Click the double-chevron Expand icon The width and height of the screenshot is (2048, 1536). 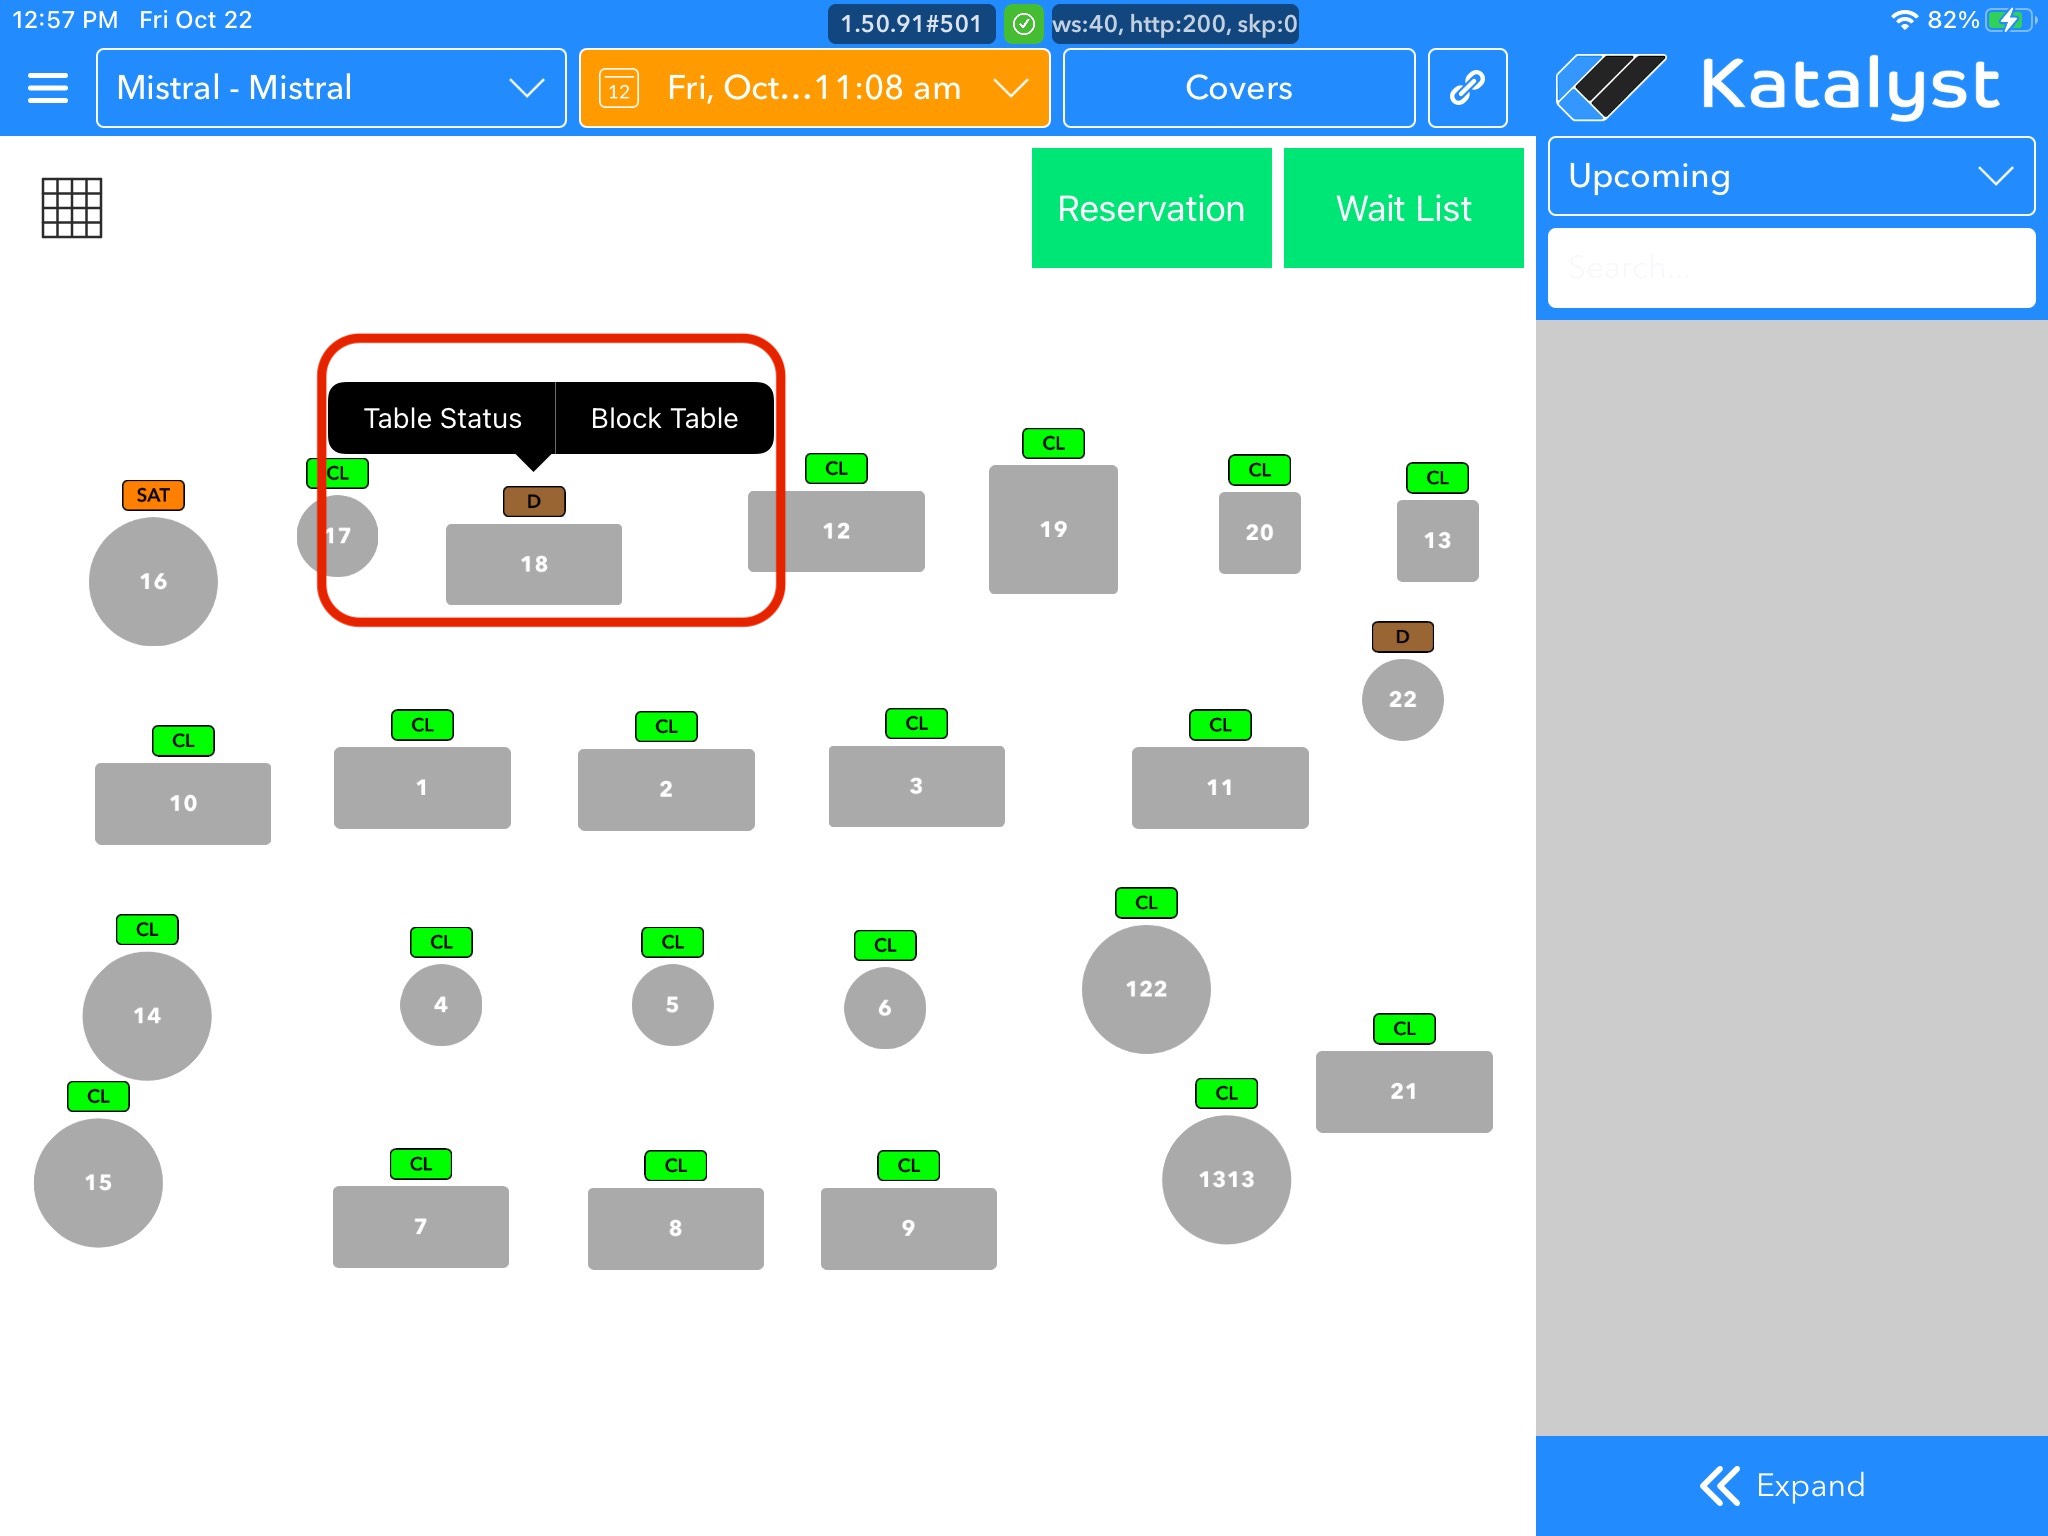point(1720,1486)
